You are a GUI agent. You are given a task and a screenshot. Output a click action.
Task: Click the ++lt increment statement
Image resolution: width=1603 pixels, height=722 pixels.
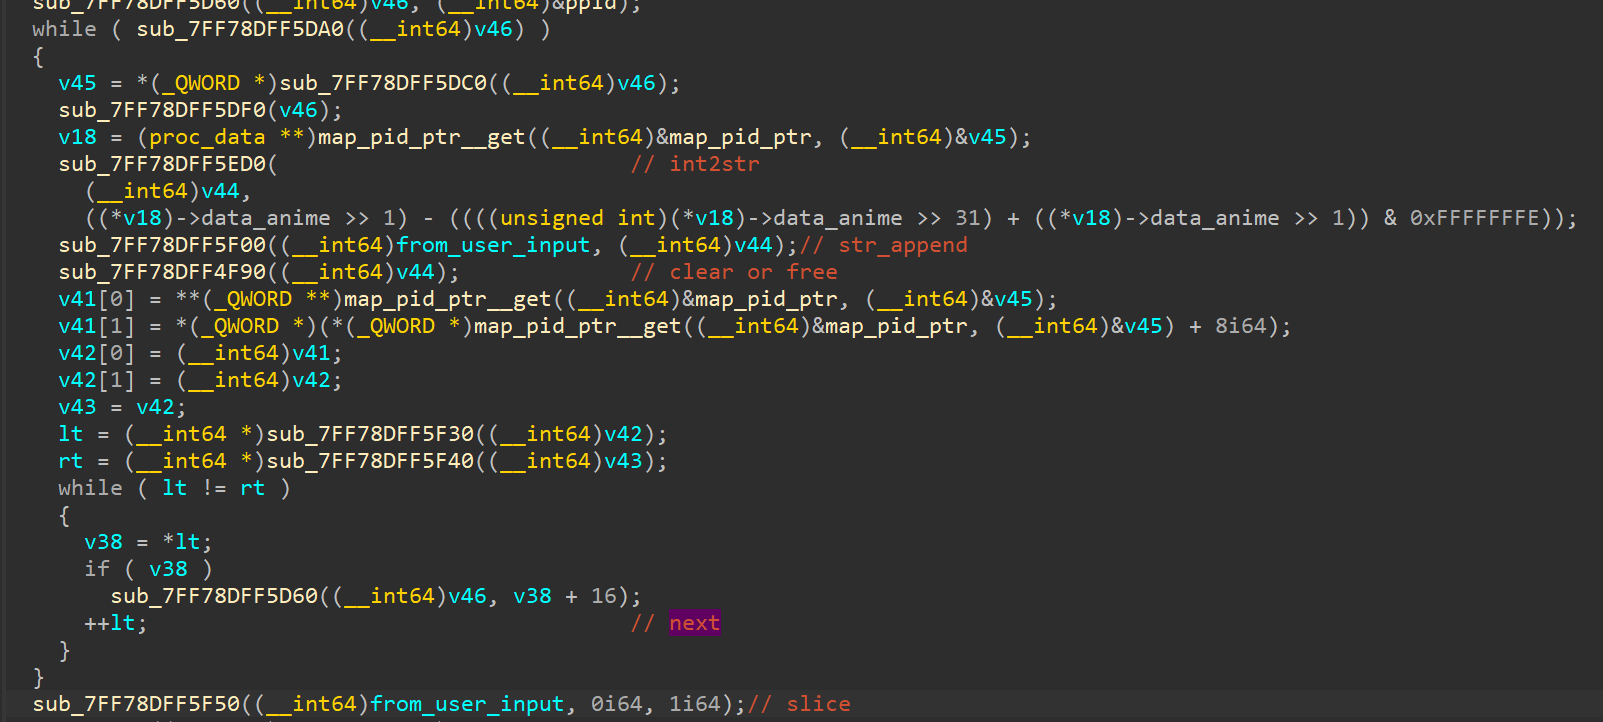point(116,623)
